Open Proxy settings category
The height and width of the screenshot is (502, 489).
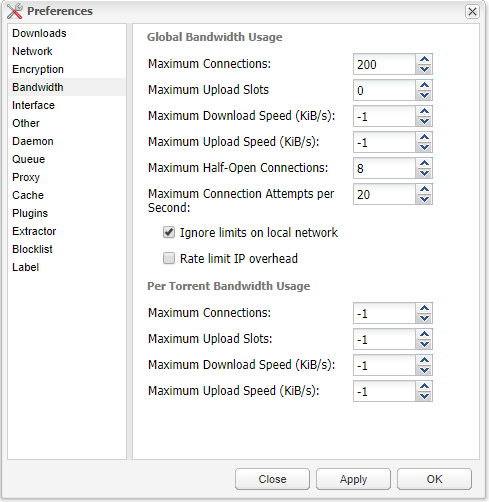(x=67, y=177)
